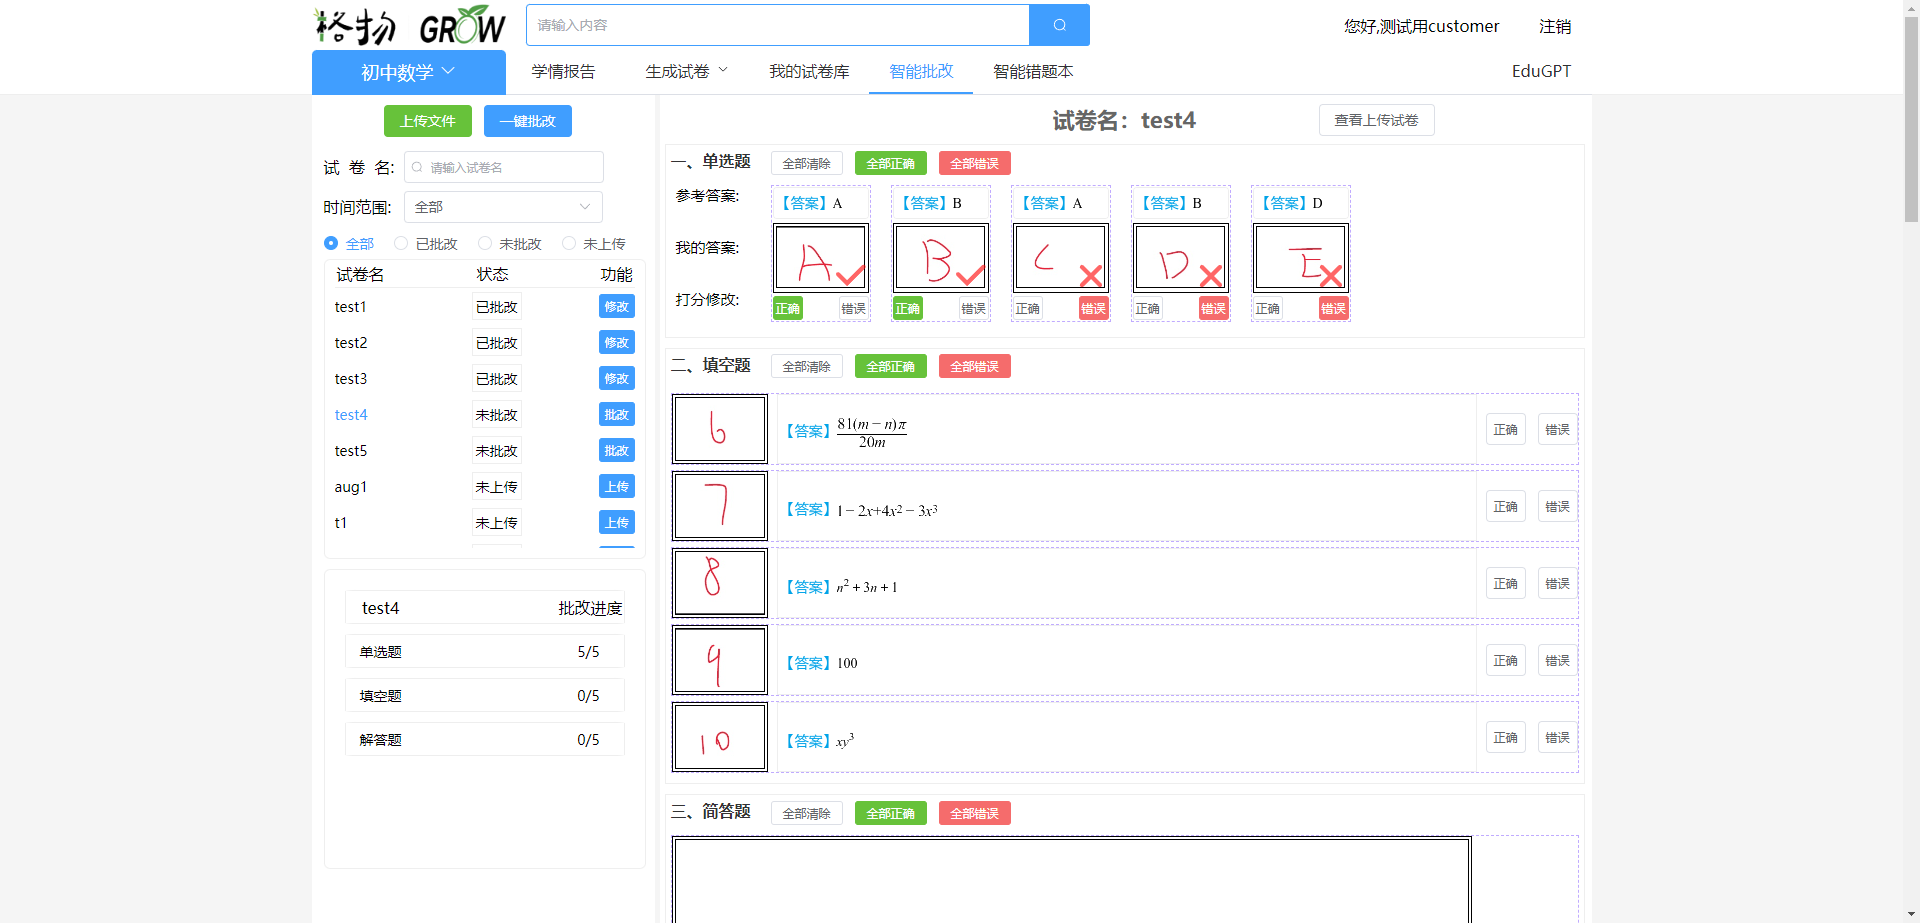The height and width of the screenshot is (923, 1920).
Task: Focus the 试卷名 search input
Action: point(503,167)
